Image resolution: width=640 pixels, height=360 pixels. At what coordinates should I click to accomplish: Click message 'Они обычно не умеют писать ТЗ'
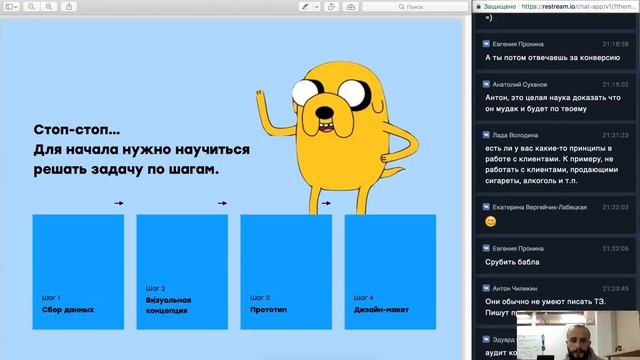[x=545, y=302]
